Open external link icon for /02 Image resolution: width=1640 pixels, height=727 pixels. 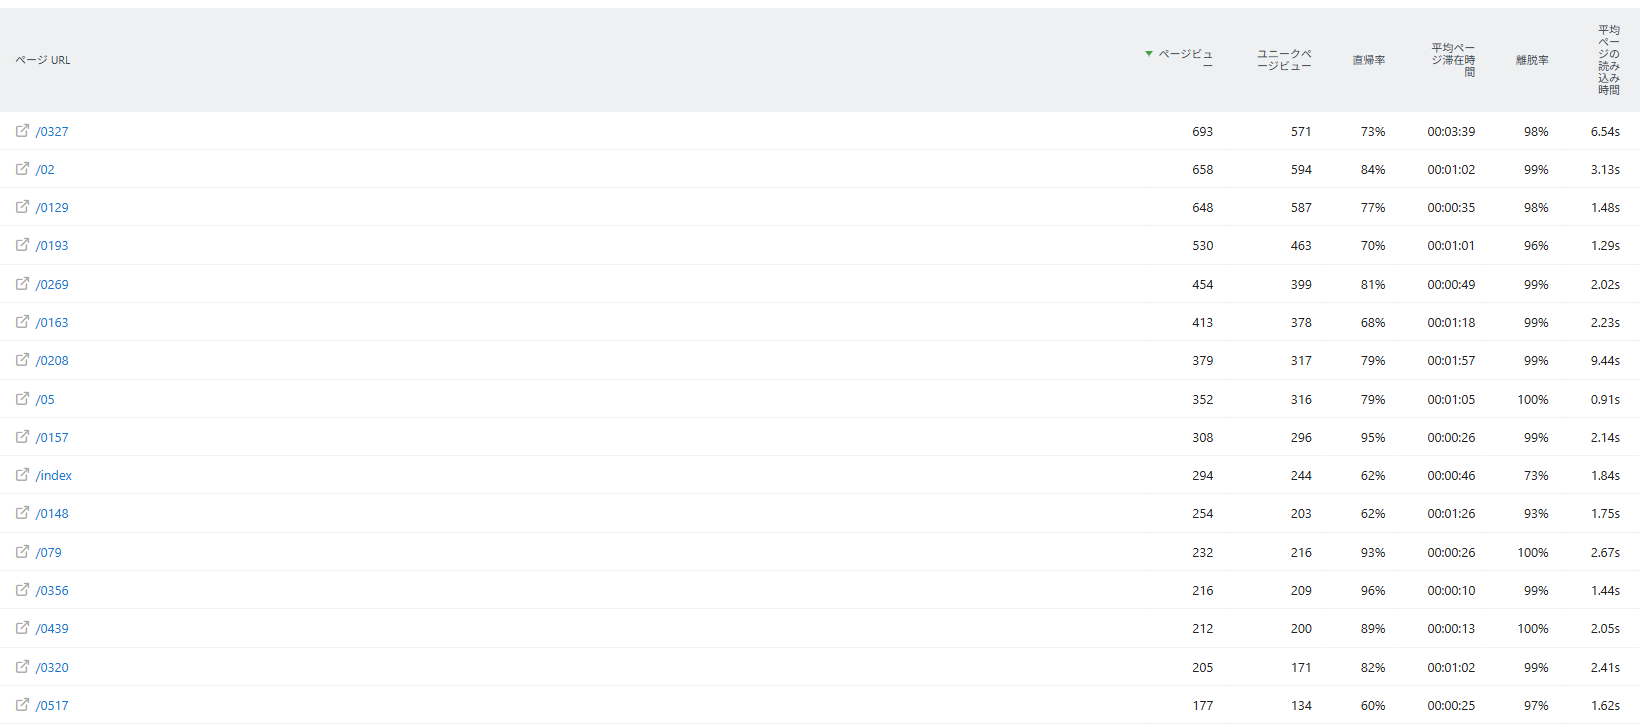tap(22, 169)
